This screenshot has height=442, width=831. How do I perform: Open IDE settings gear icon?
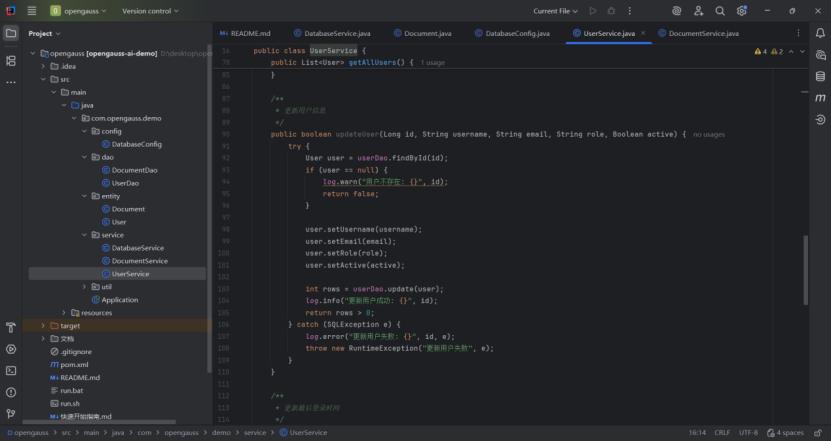tap(741, 11)
